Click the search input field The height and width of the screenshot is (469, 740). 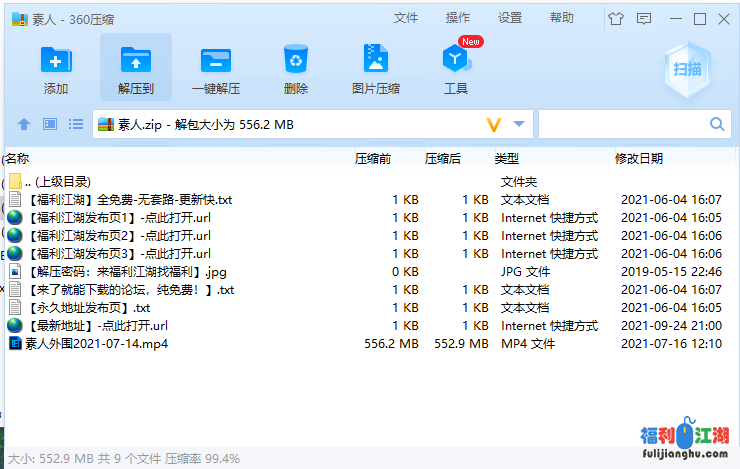(x=622, y=124)
